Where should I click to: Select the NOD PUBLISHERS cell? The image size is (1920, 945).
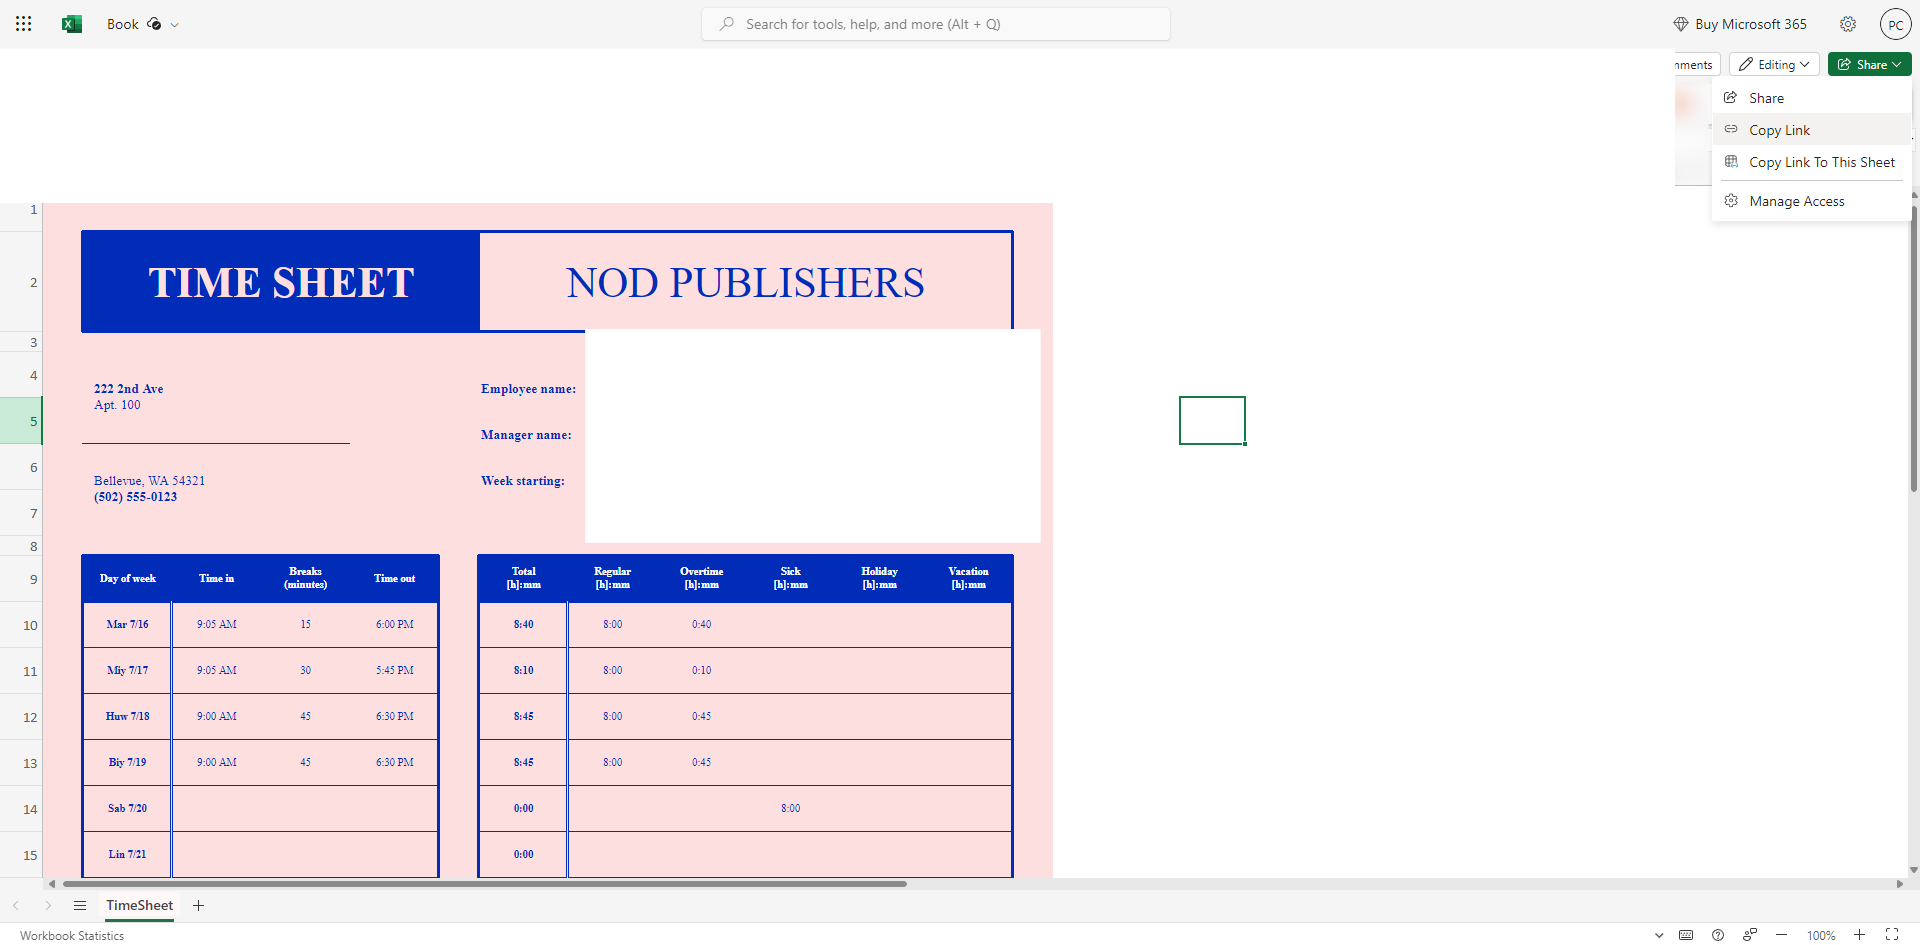coord(745,282)
